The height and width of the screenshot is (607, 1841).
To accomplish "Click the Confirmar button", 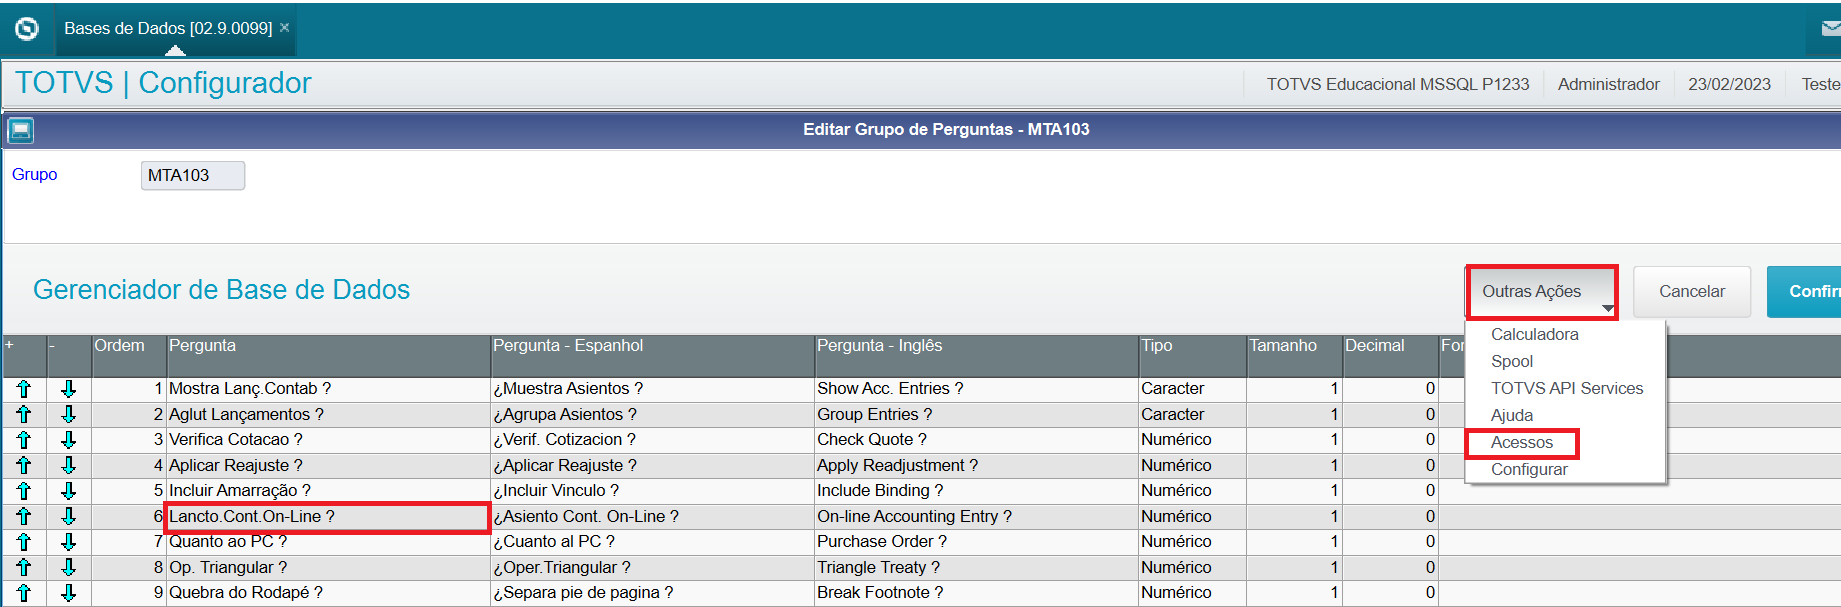I will click(x=1804, y=292).
